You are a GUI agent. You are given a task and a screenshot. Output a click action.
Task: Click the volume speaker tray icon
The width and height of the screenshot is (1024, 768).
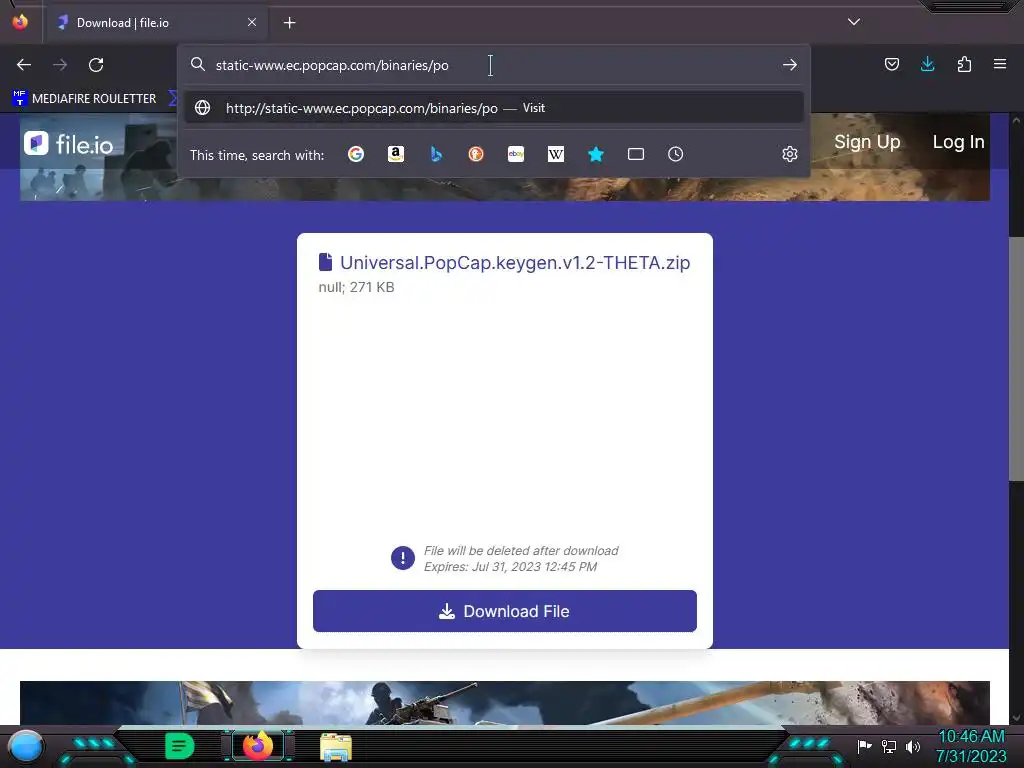point(912,746)
